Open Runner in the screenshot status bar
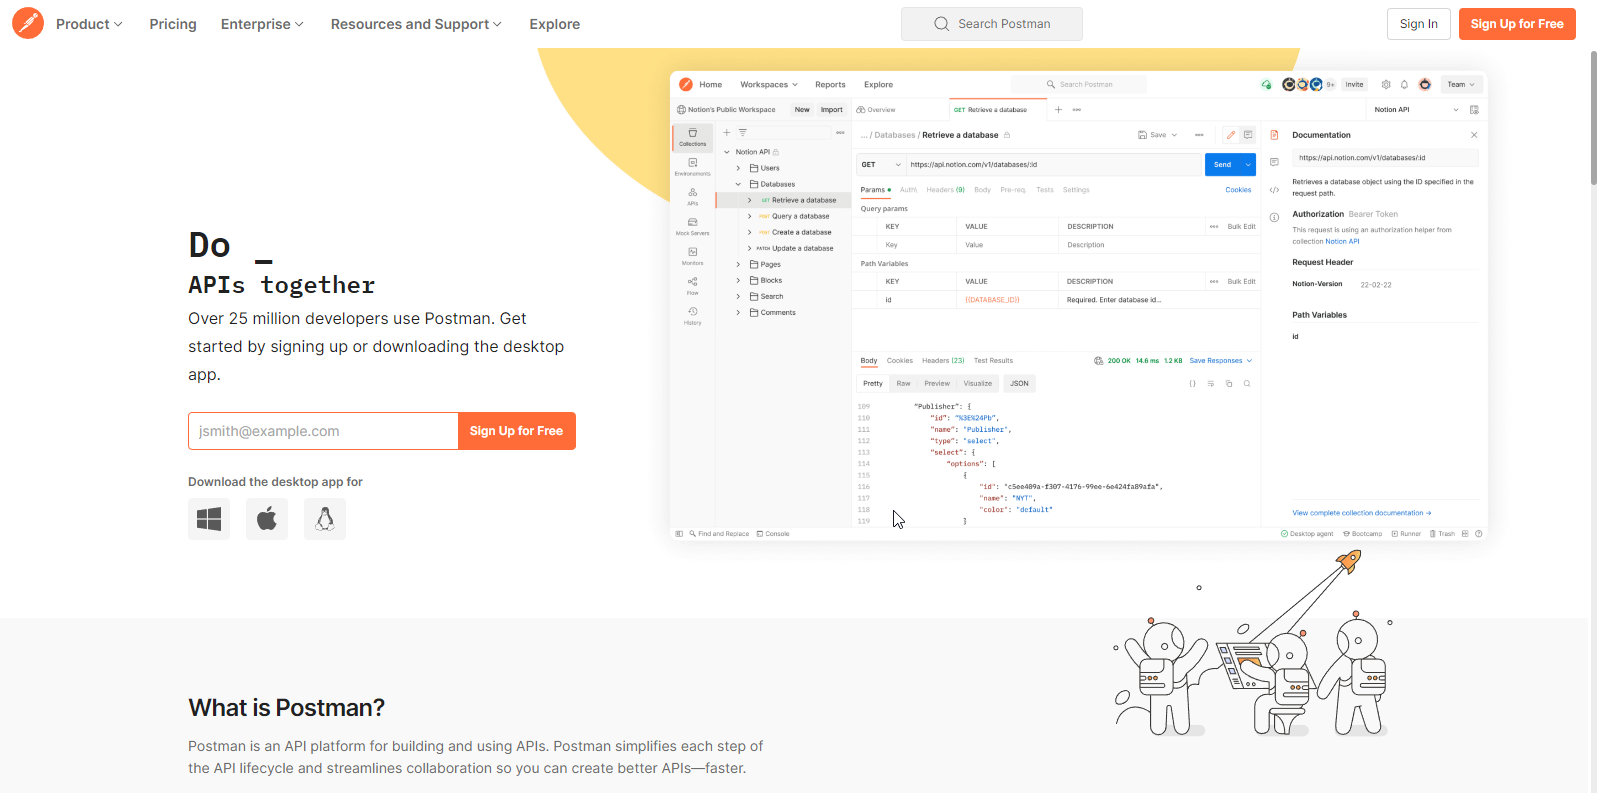Image resolution: width=1600 pixels, height=793 pixels. click(x=1406, y=534)
